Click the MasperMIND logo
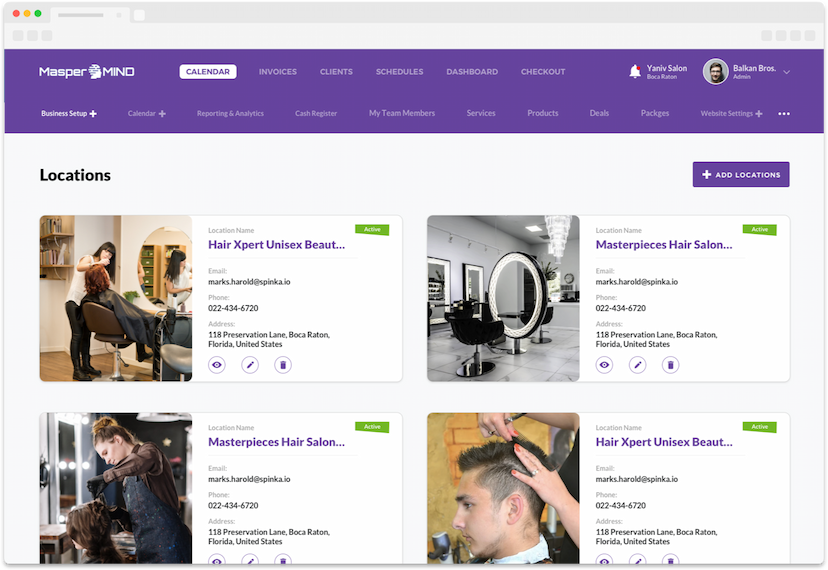828x570 pixels. pos(86,72)
